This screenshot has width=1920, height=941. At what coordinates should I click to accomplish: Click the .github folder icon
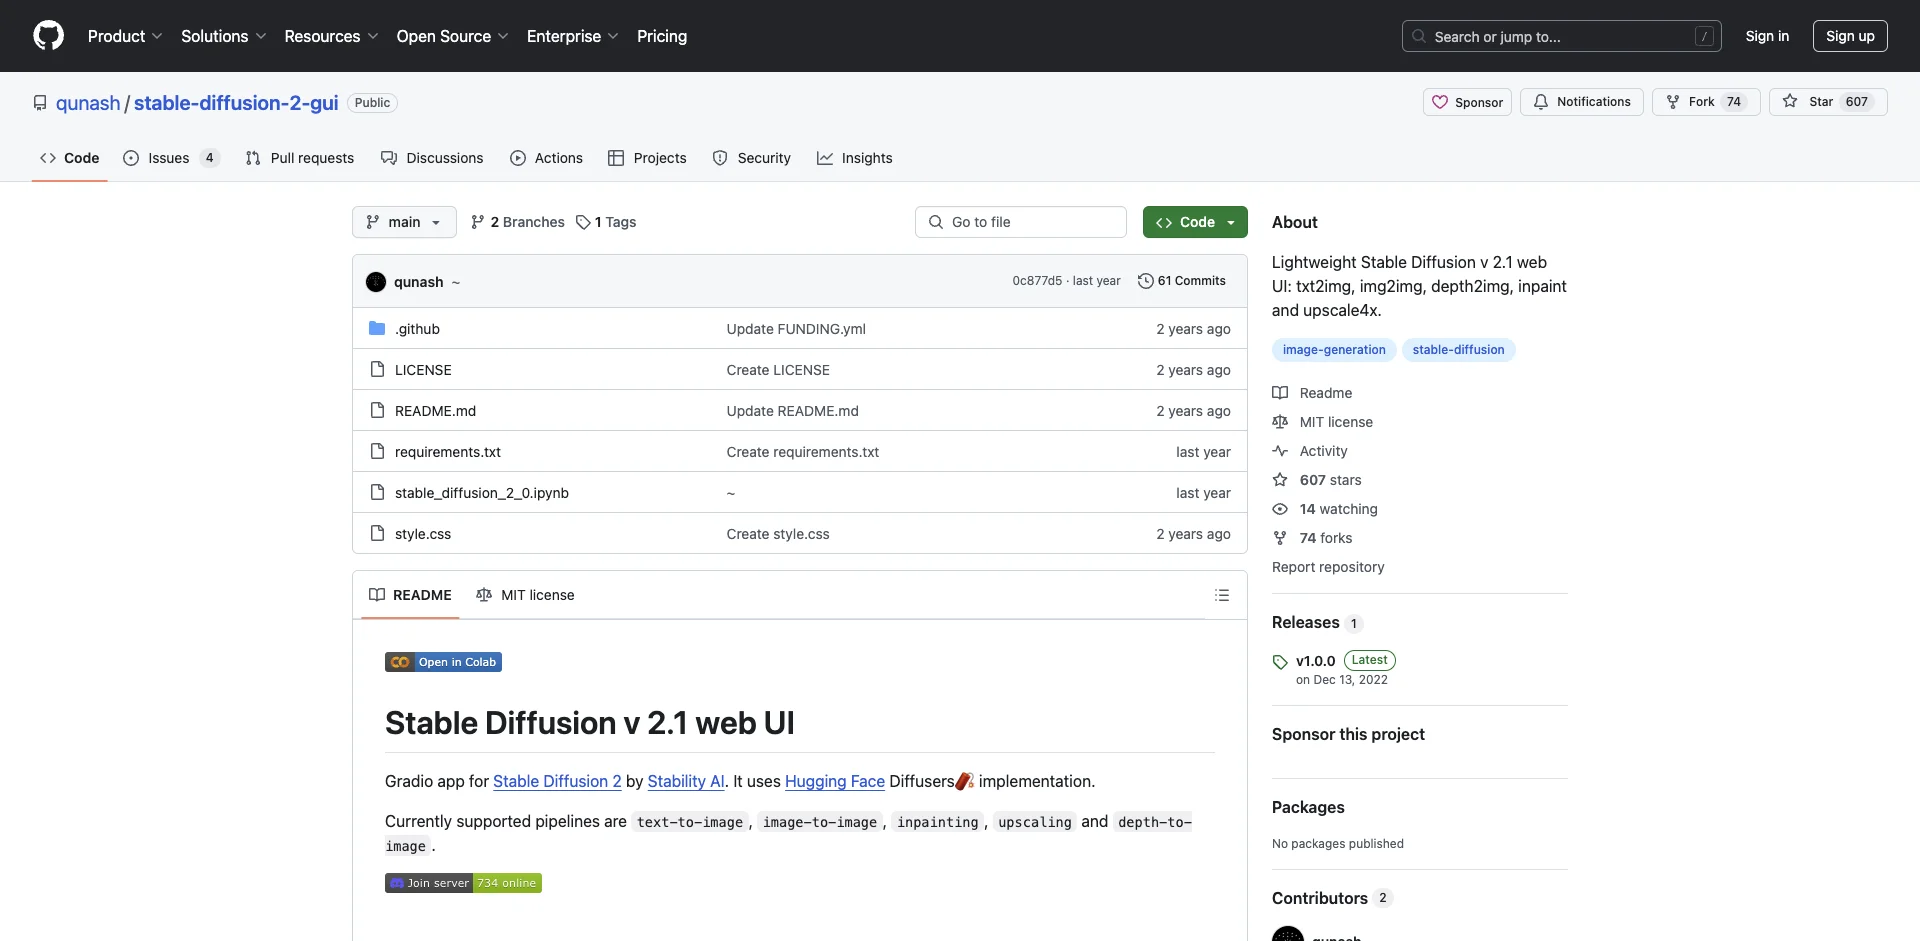point(377,329)
